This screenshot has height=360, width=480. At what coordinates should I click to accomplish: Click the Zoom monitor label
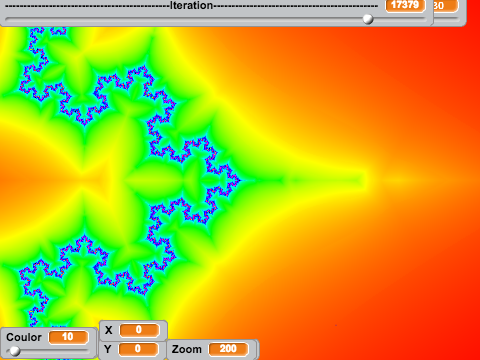(x=187, y=349)
